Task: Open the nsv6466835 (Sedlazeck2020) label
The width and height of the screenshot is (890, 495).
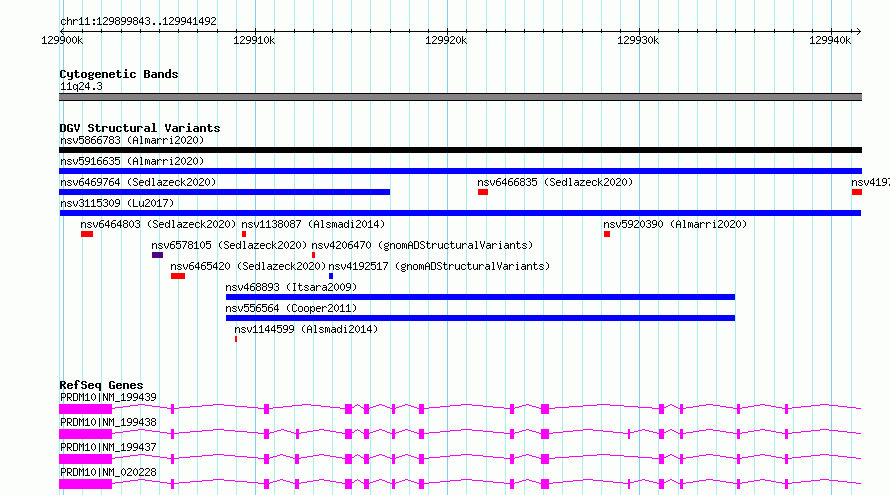Action: click(555, 182)
